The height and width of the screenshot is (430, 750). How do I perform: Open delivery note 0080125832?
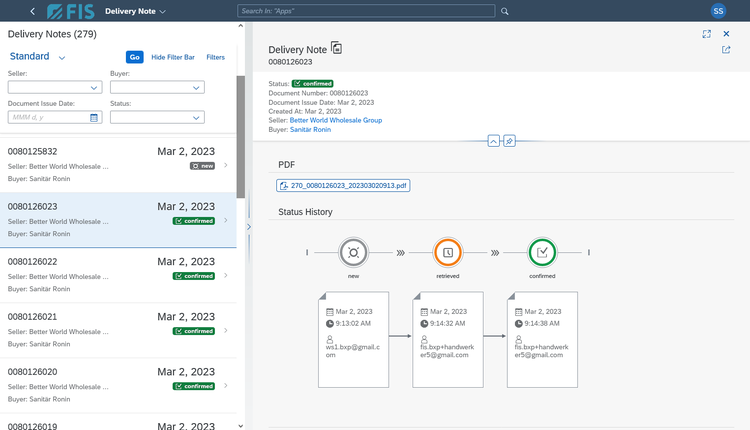[118, 165]
